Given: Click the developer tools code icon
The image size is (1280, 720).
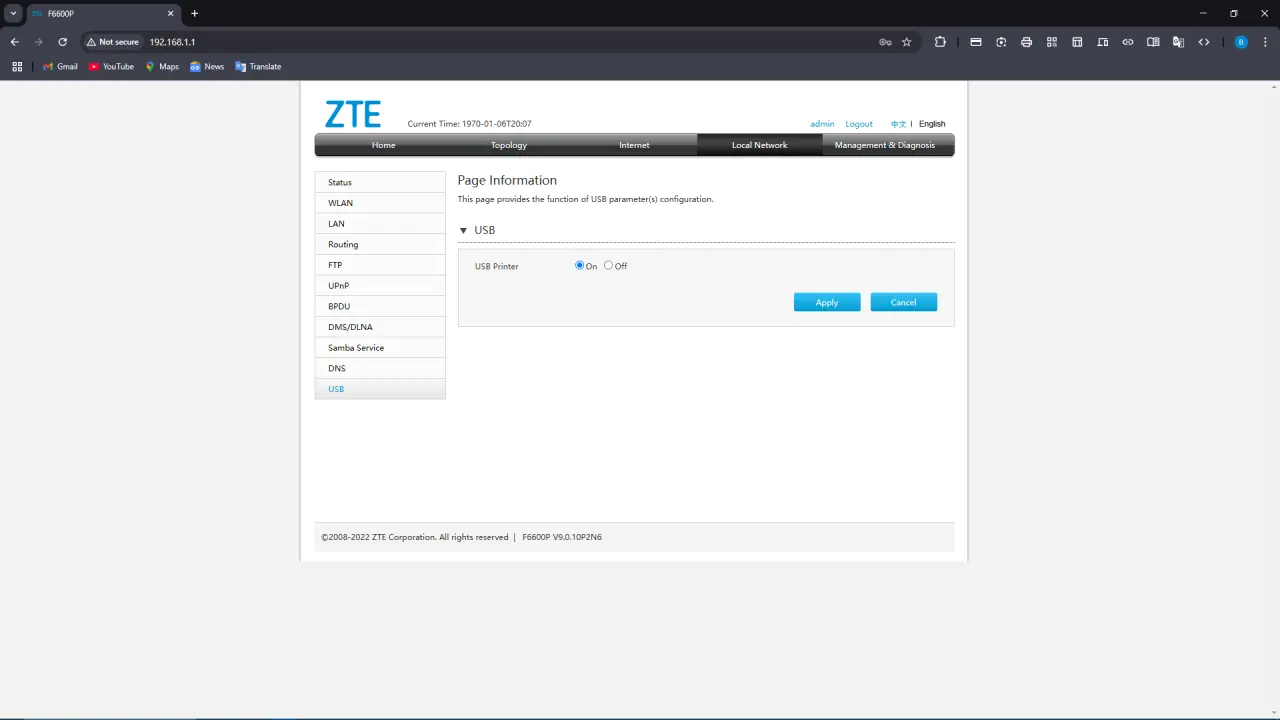Looking at the screenshot, I should pyautogui.click(x=1204, y=42).
